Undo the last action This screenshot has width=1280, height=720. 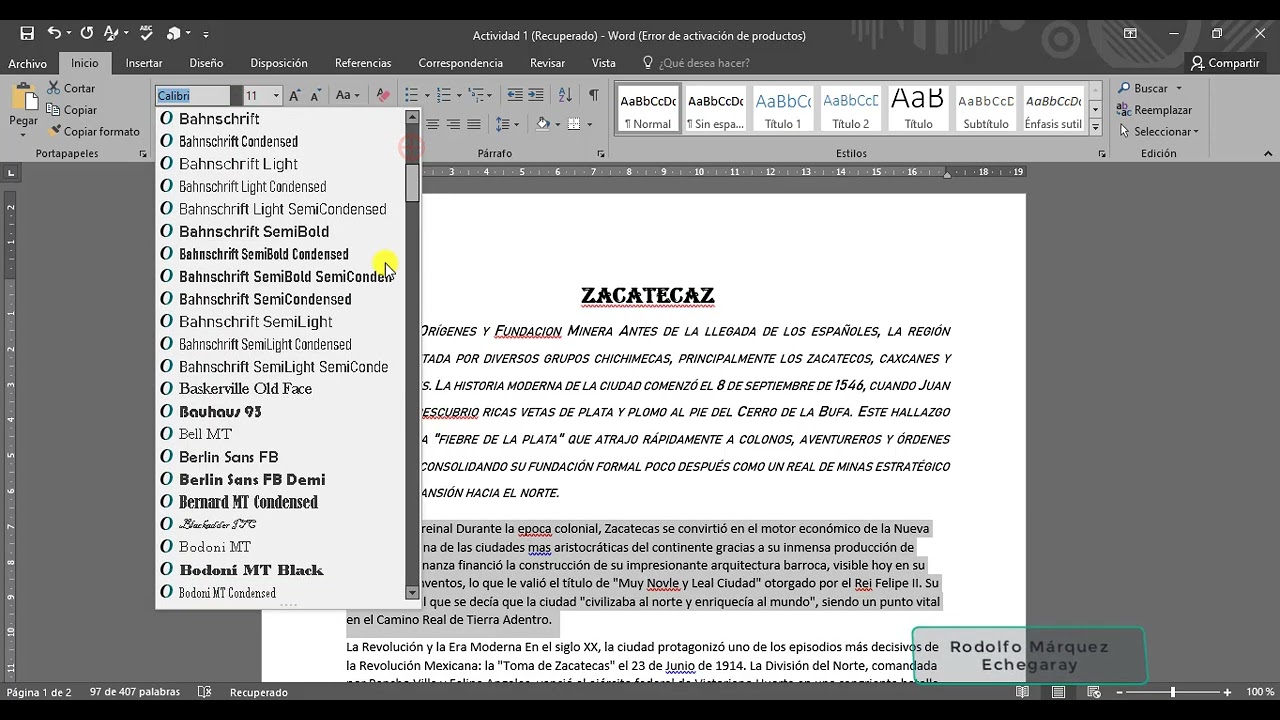(54, 33)
